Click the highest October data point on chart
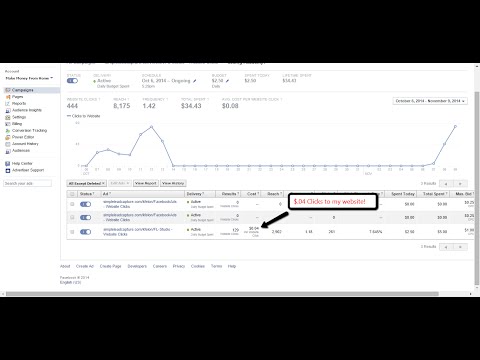This screenshot has width=480, height=360. (x=152, y=127)
